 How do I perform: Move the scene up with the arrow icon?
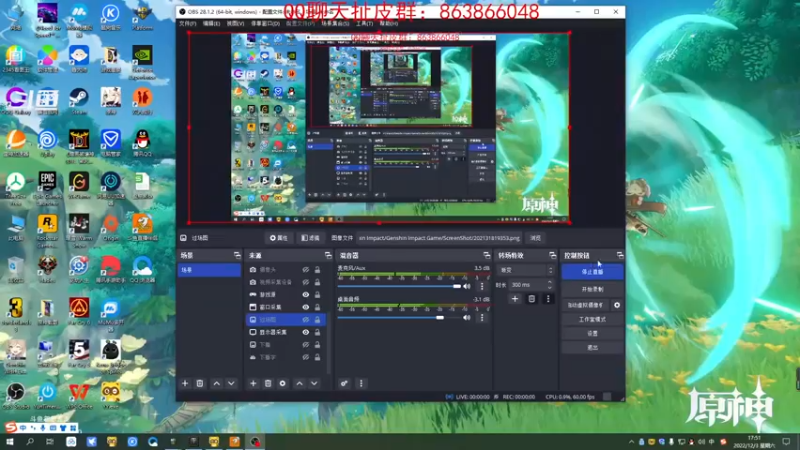(x=217, y=383)
